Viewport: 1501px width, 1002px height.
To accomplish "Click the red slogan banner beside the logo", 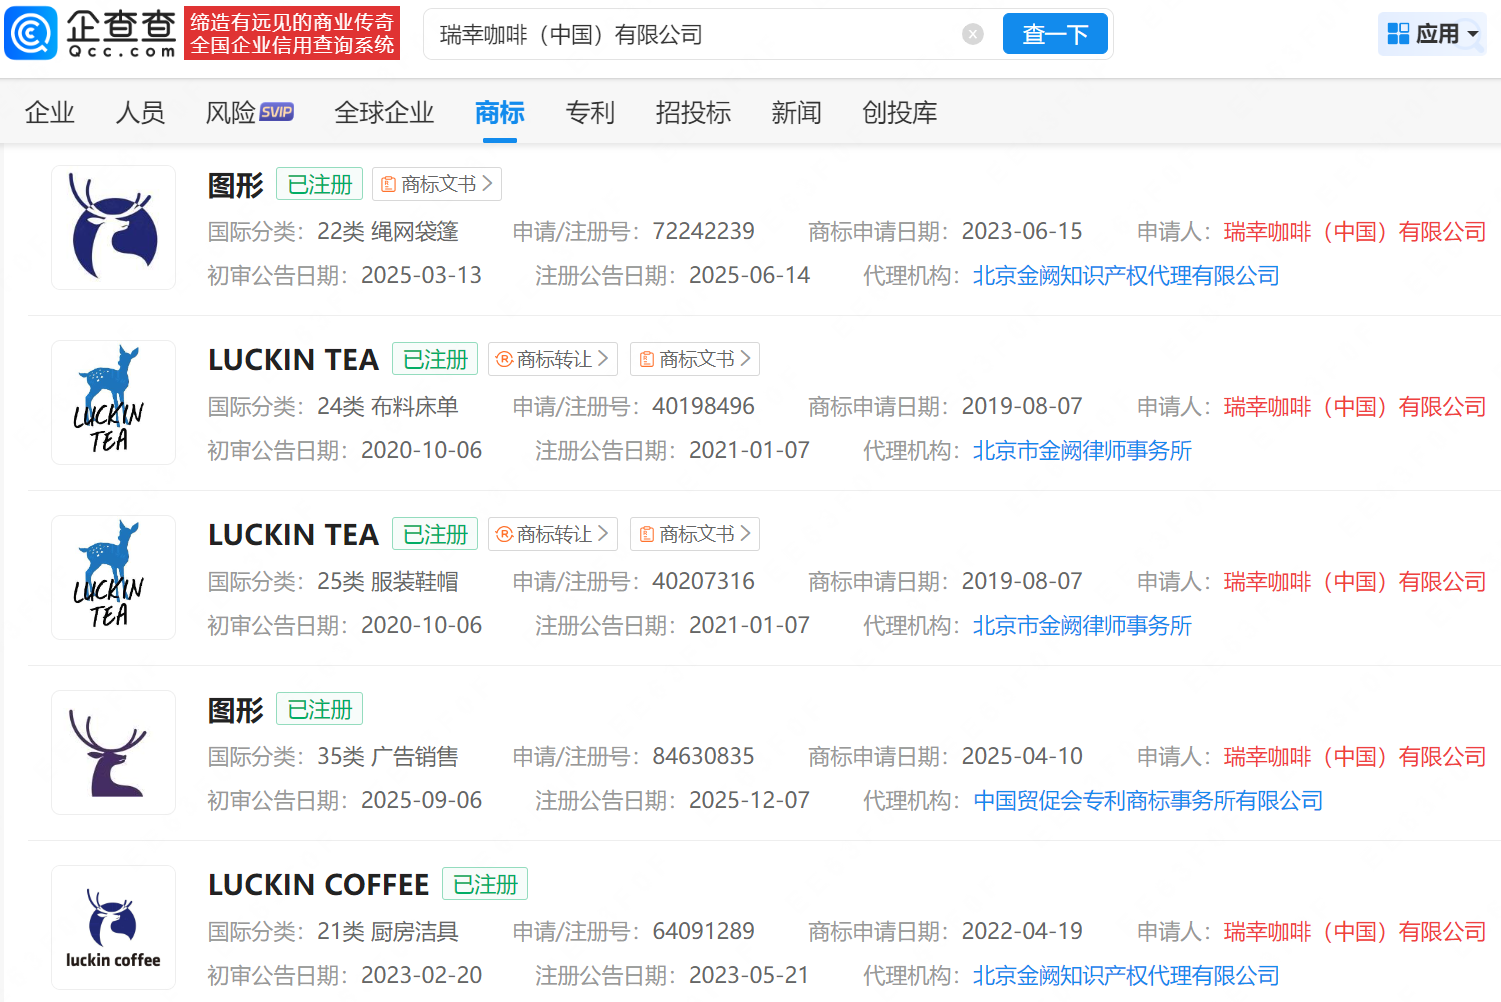I will [292, 34].
